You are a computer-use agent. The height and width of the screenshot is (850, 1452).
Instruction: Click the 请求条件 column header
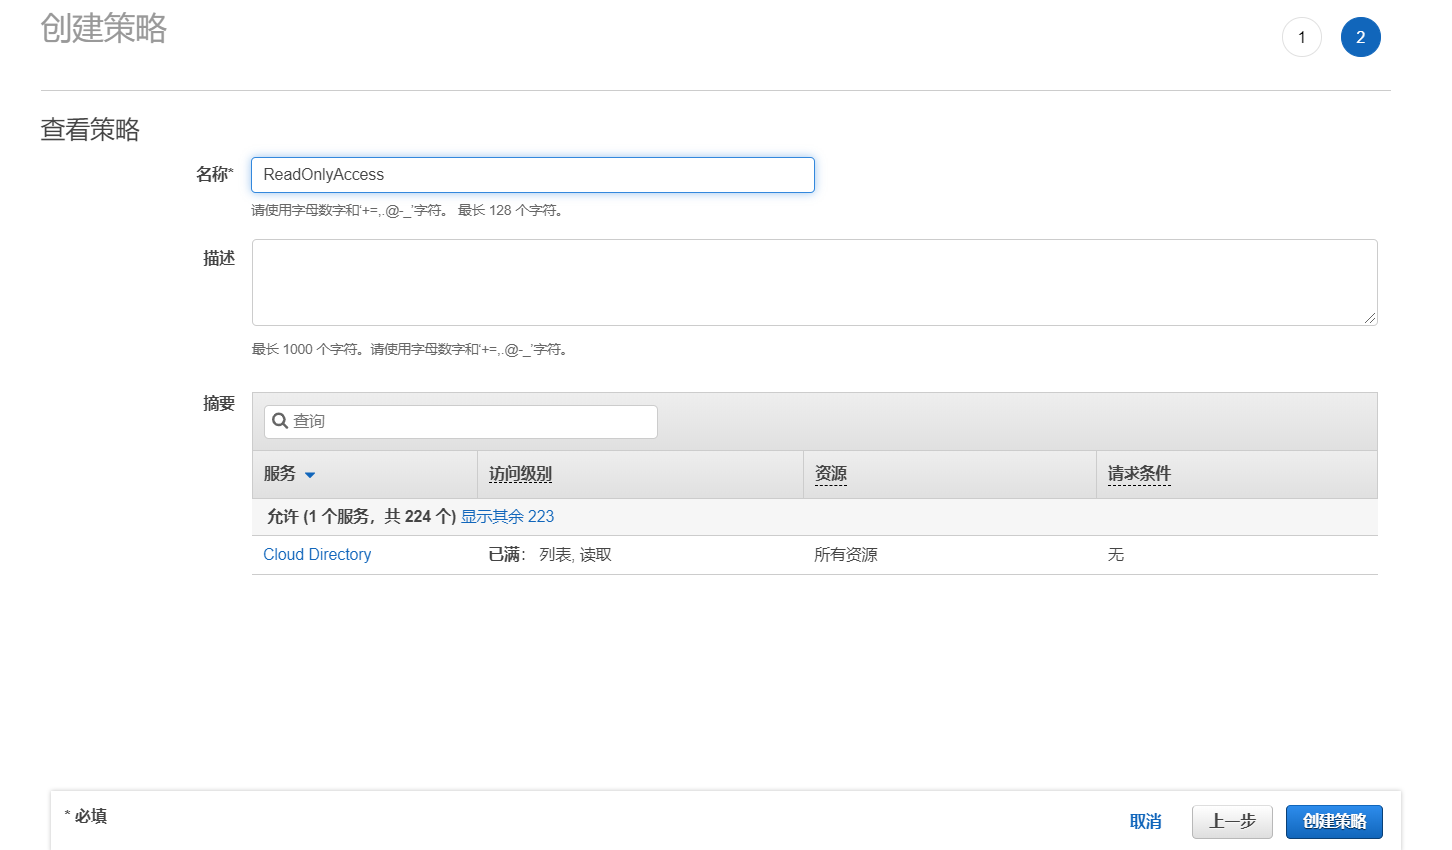(1139, 474)
